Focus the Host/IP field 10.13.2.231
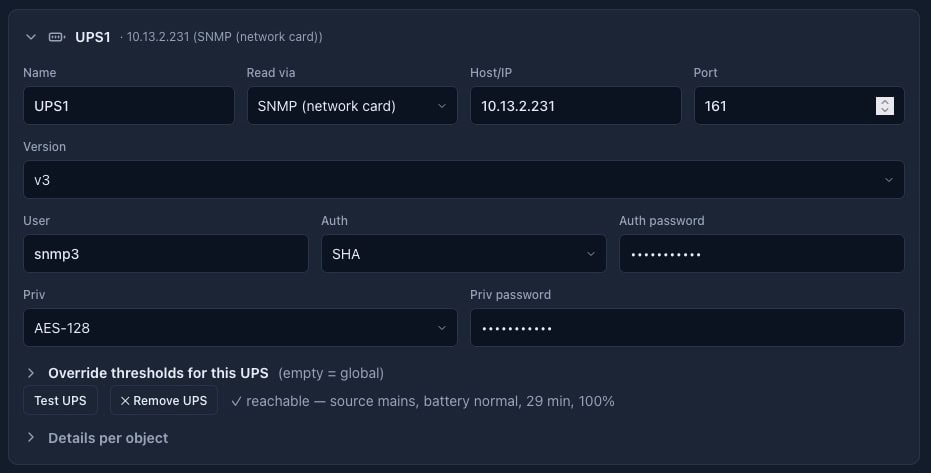931x473 pixels. 576,106
